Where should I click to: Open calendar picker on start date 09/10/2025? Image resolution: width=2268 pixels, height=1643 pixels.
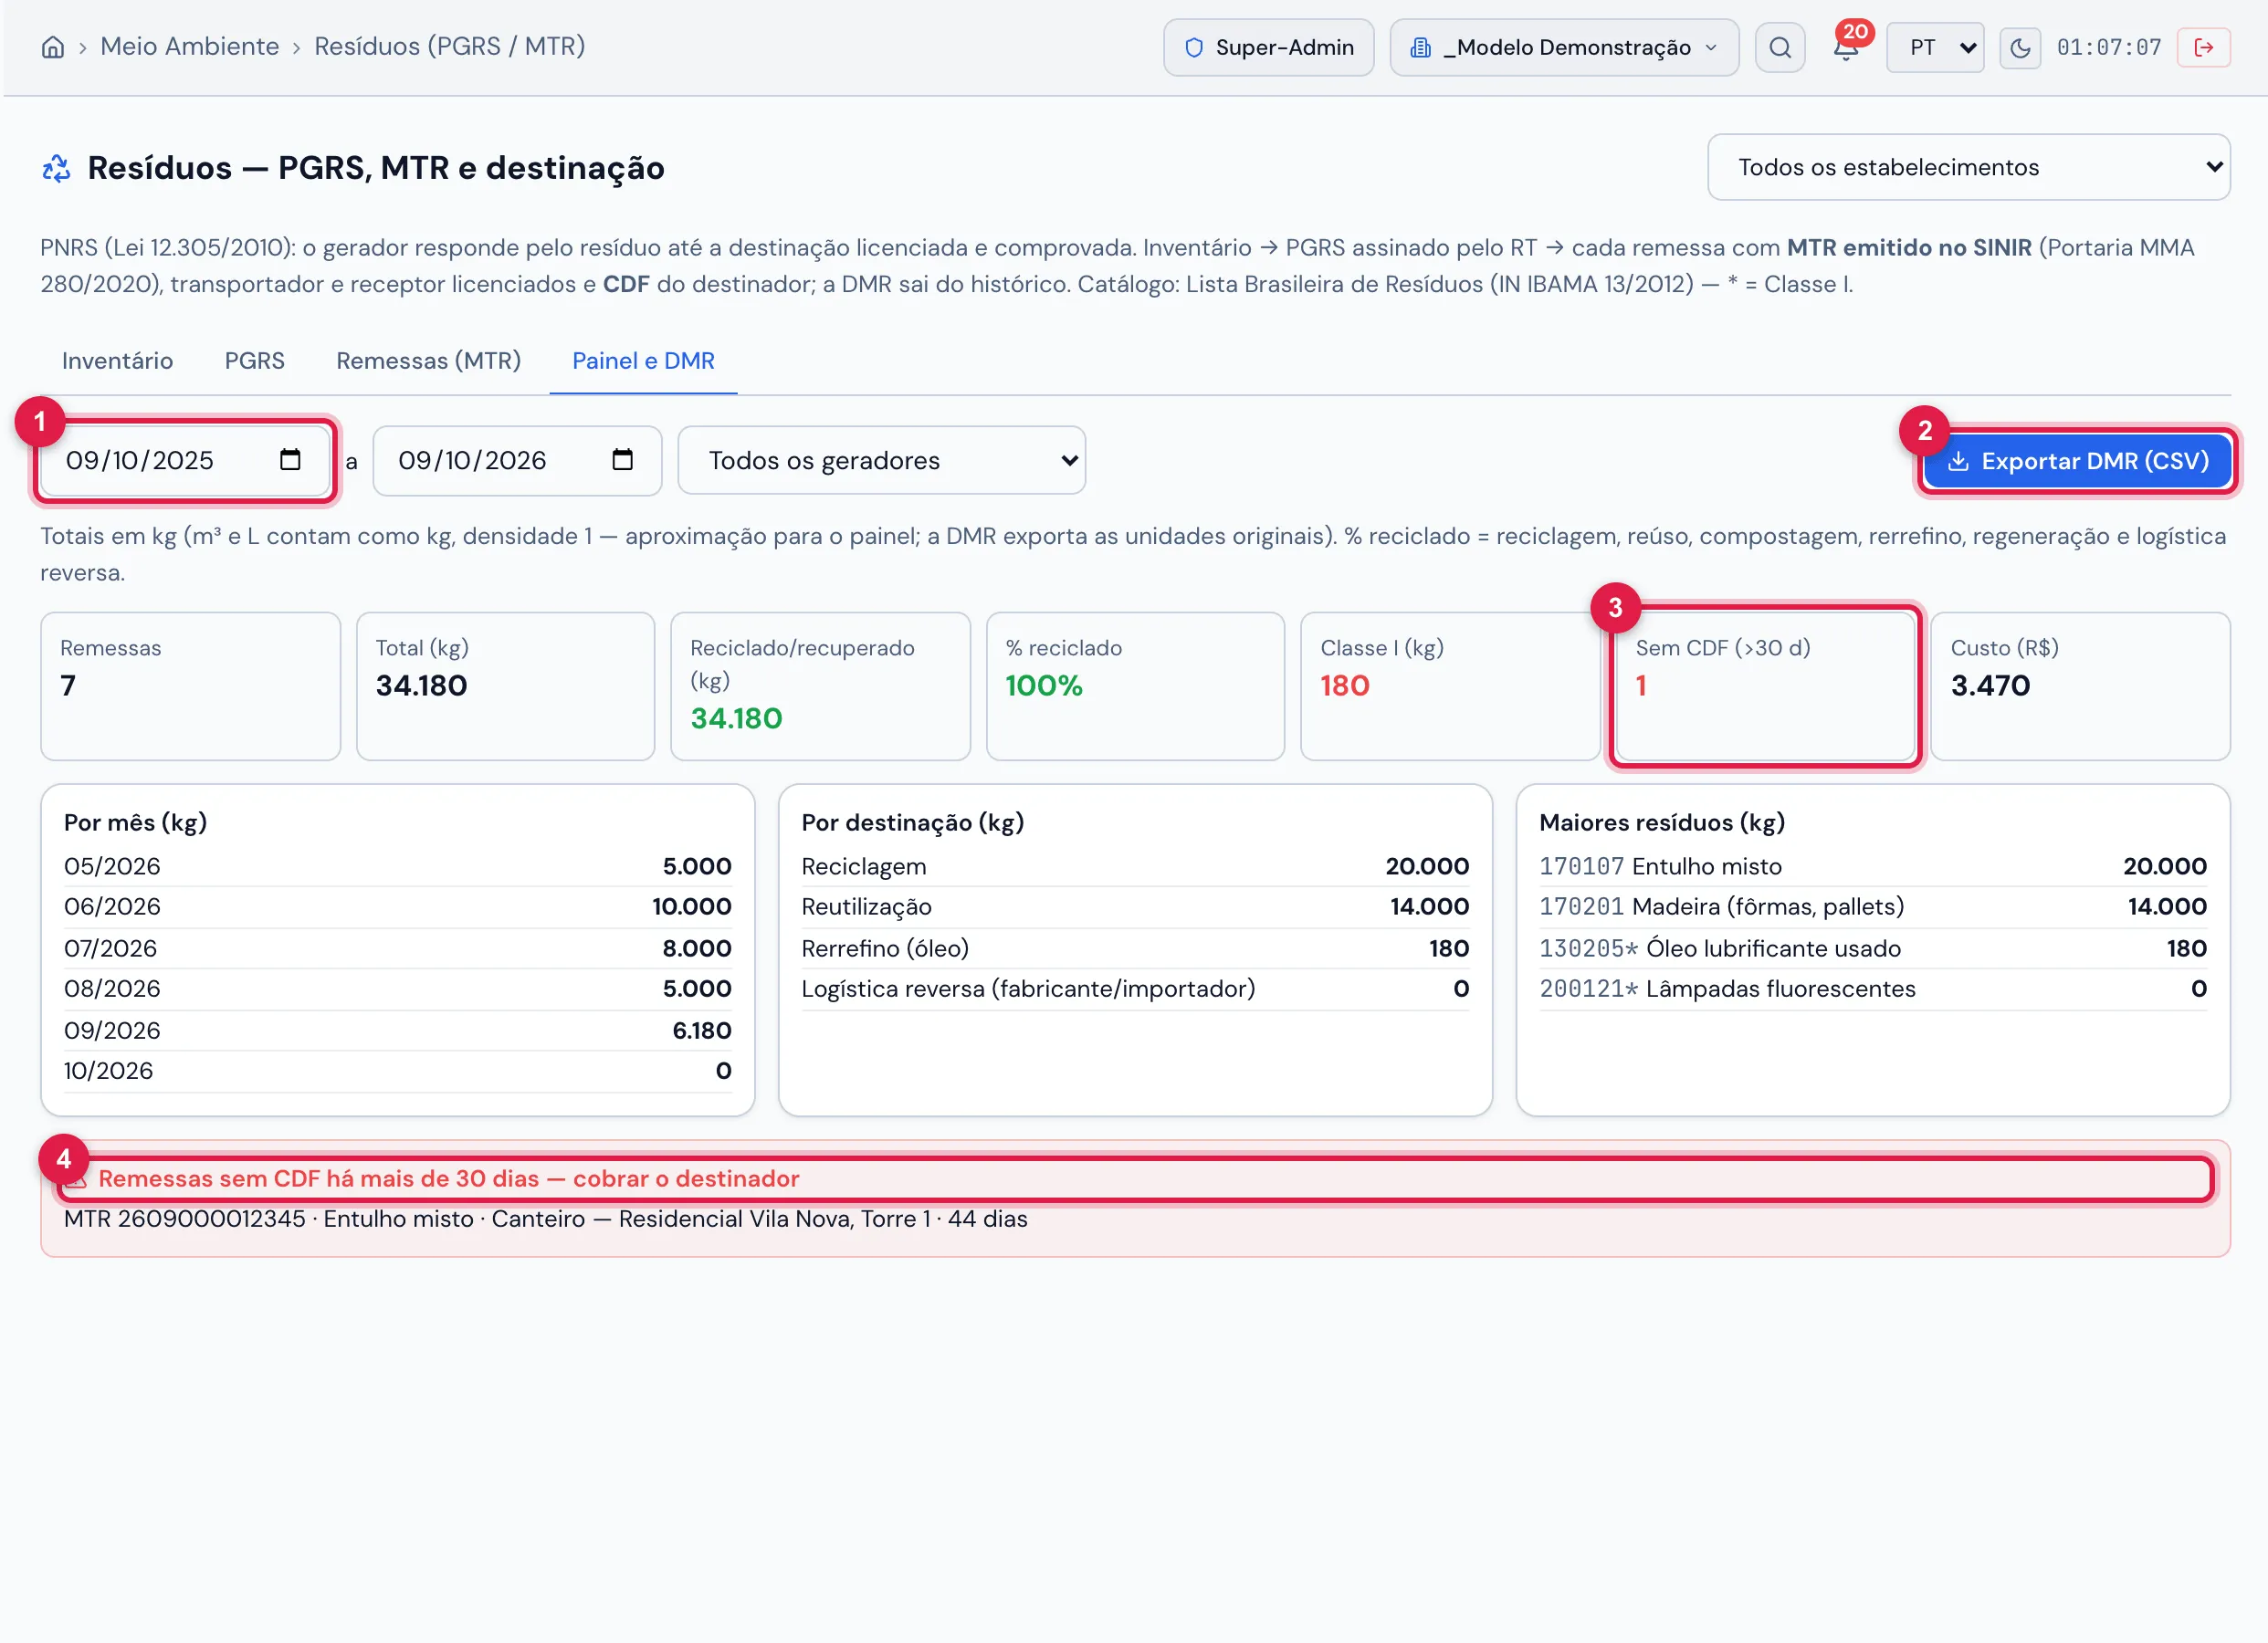(x=290, y=460)
